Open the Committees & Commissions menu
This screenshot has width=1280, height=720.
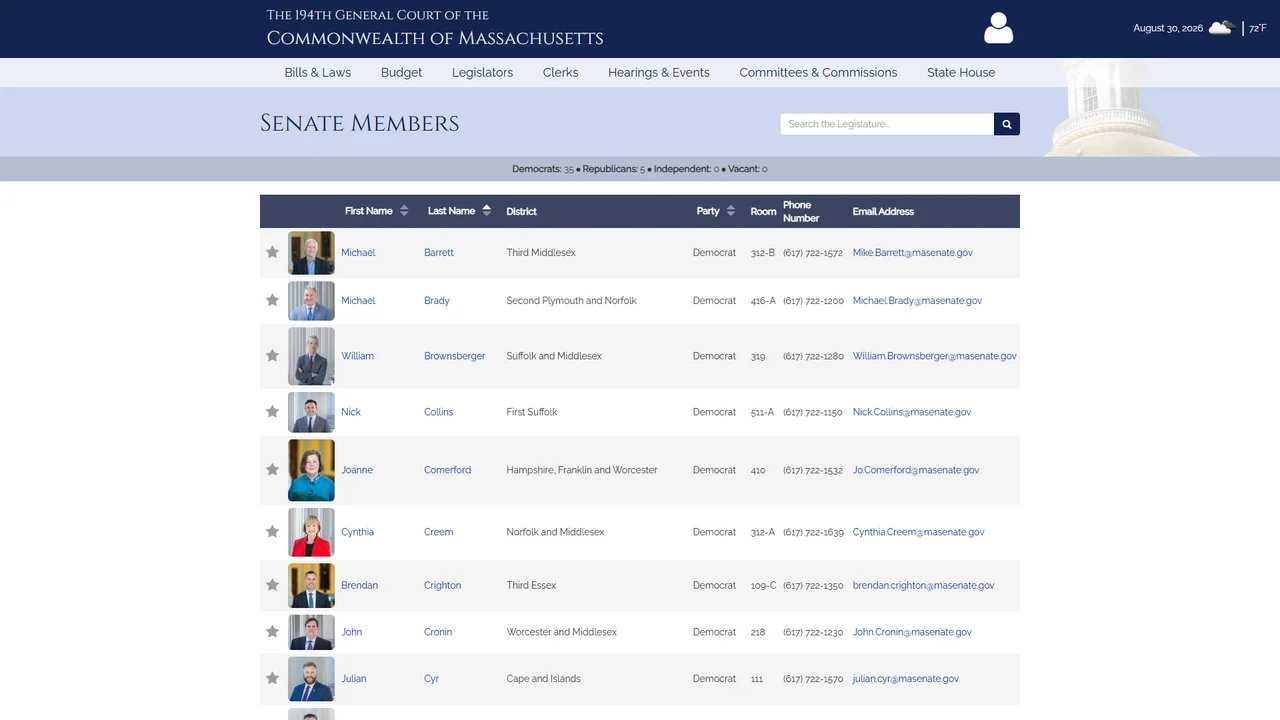coord(818,72)
